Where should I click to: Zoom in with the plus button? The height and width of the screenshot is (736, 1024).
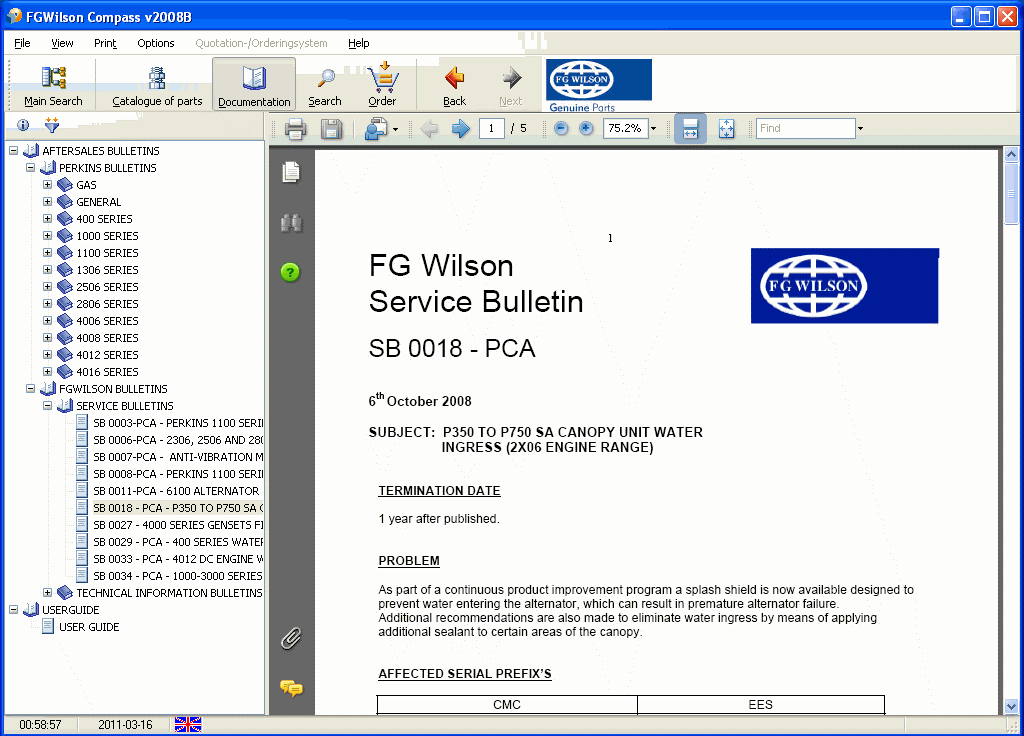pos(586,128)
